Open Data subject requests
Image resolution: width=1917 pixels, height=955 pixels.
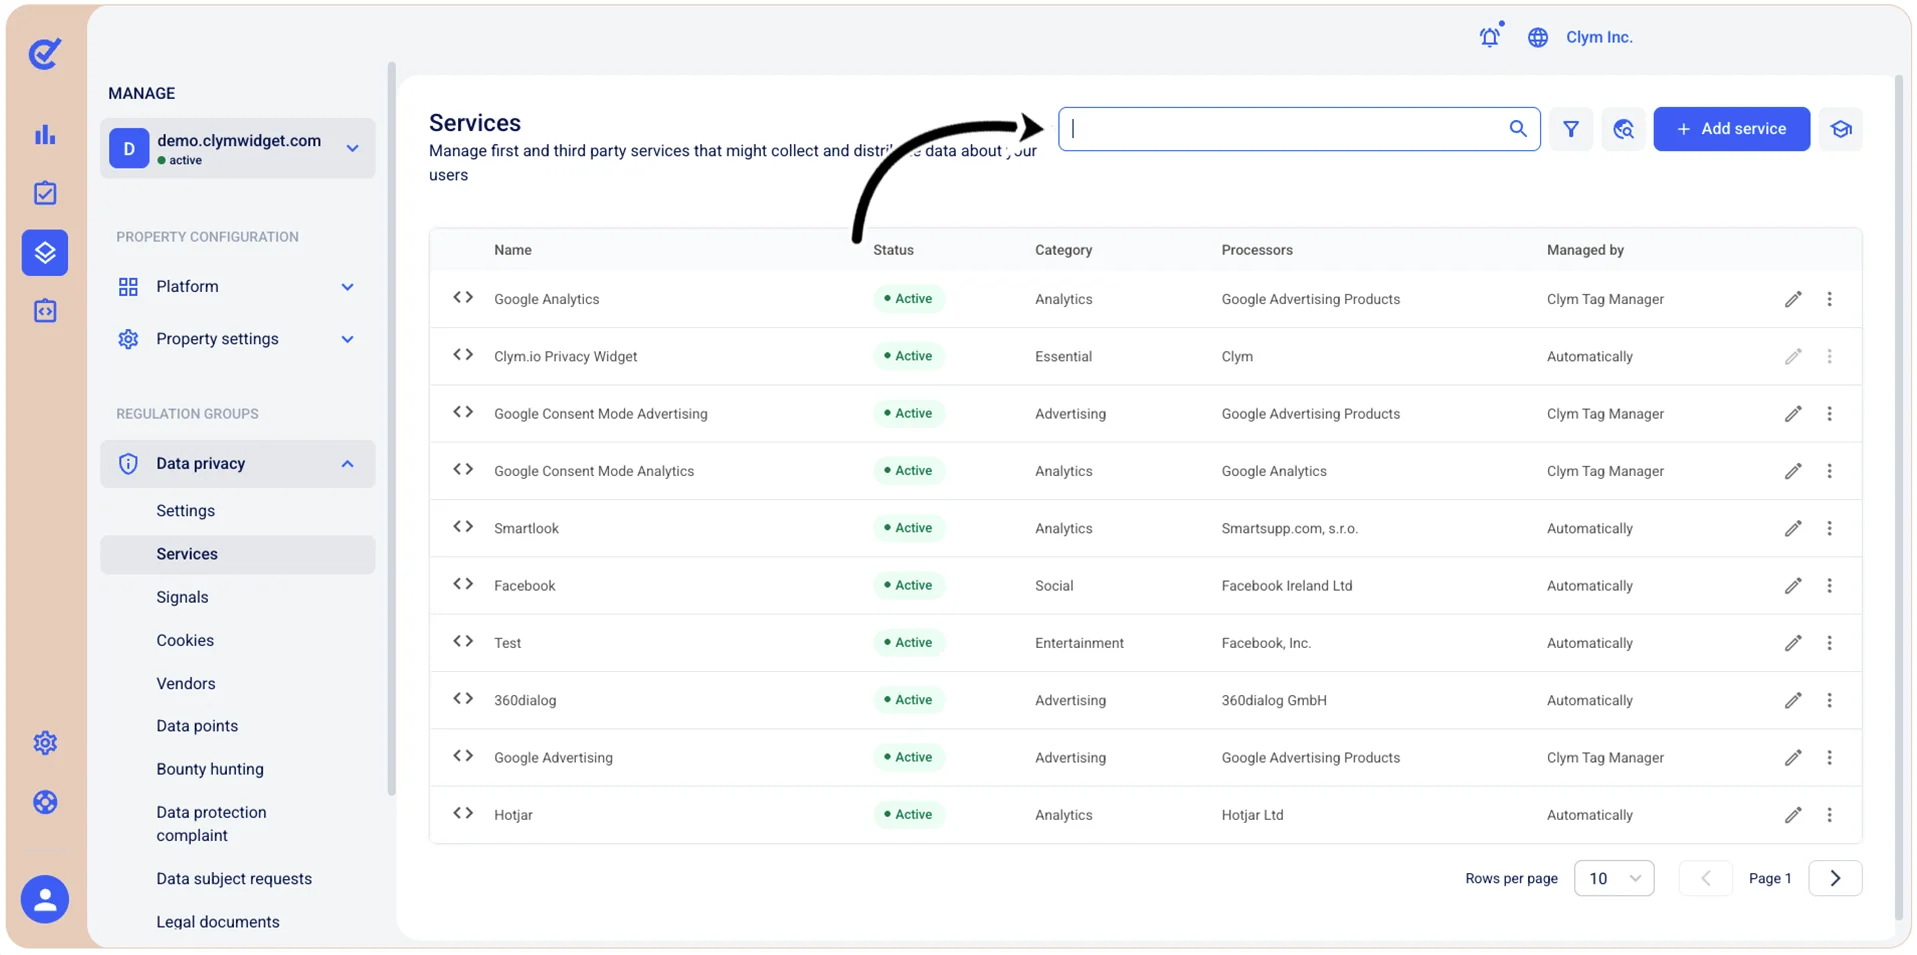coord(234,879)
